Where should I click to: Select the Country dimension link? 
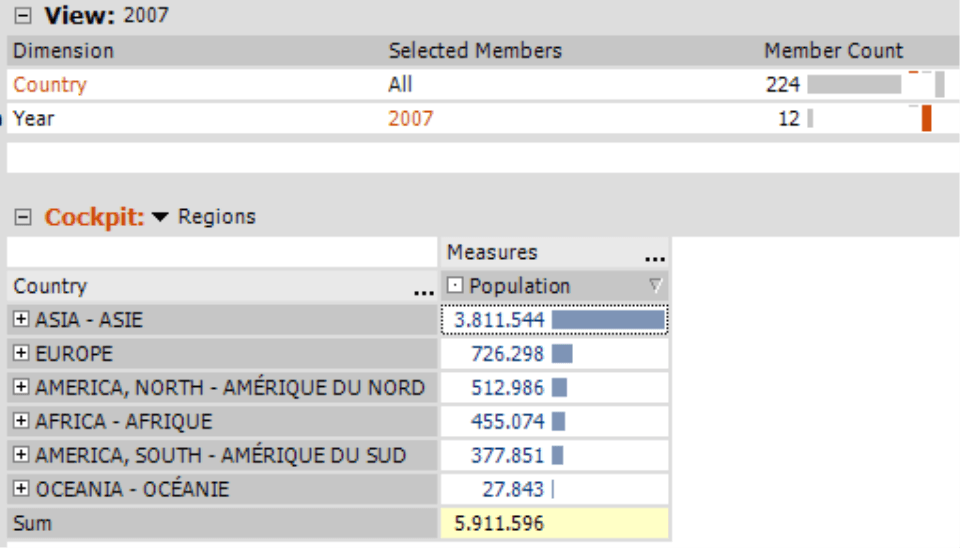click(x=50, y=84)
